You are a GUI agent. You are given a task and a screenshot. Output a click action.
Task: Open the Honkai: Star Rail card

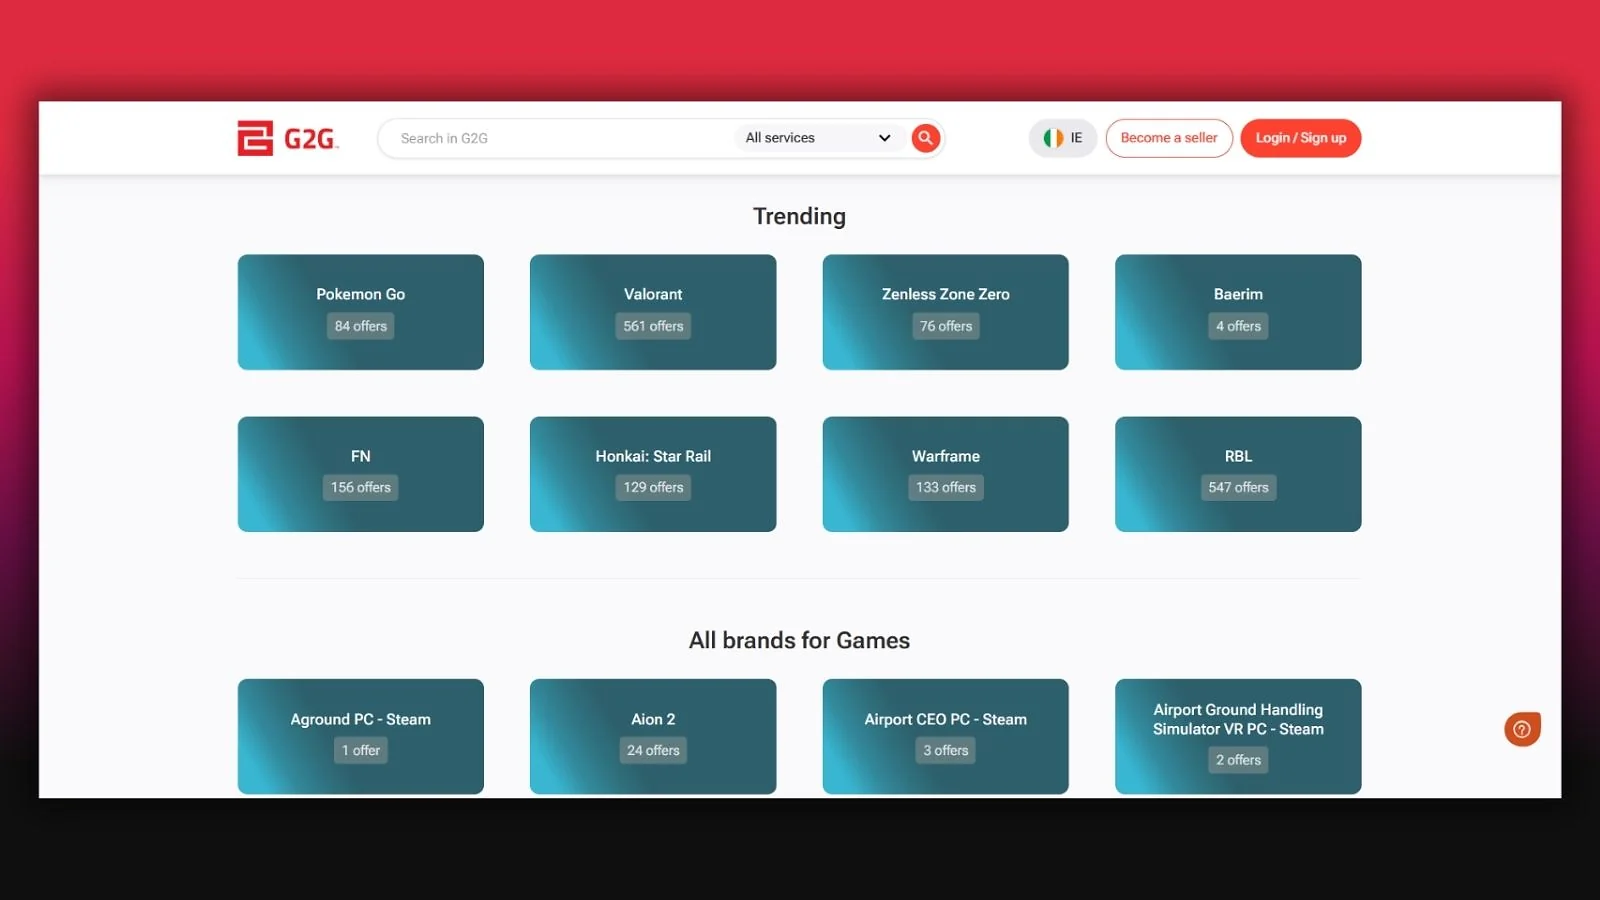coord(653,474)
